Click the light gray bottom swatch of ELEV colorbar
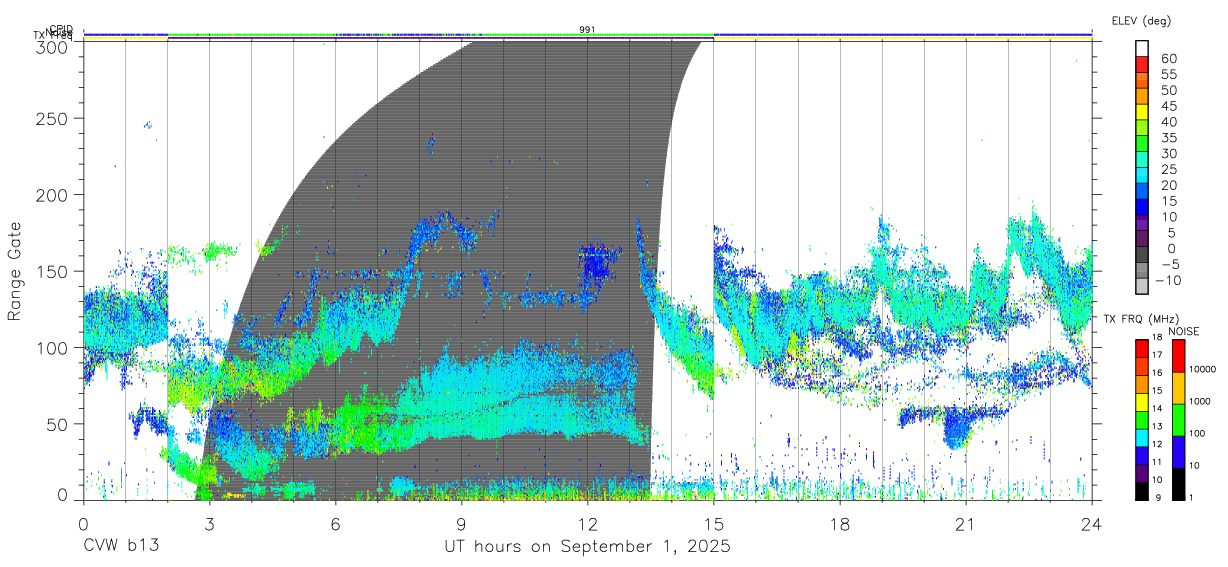1228x567 pixels. tap(1142, 287)
